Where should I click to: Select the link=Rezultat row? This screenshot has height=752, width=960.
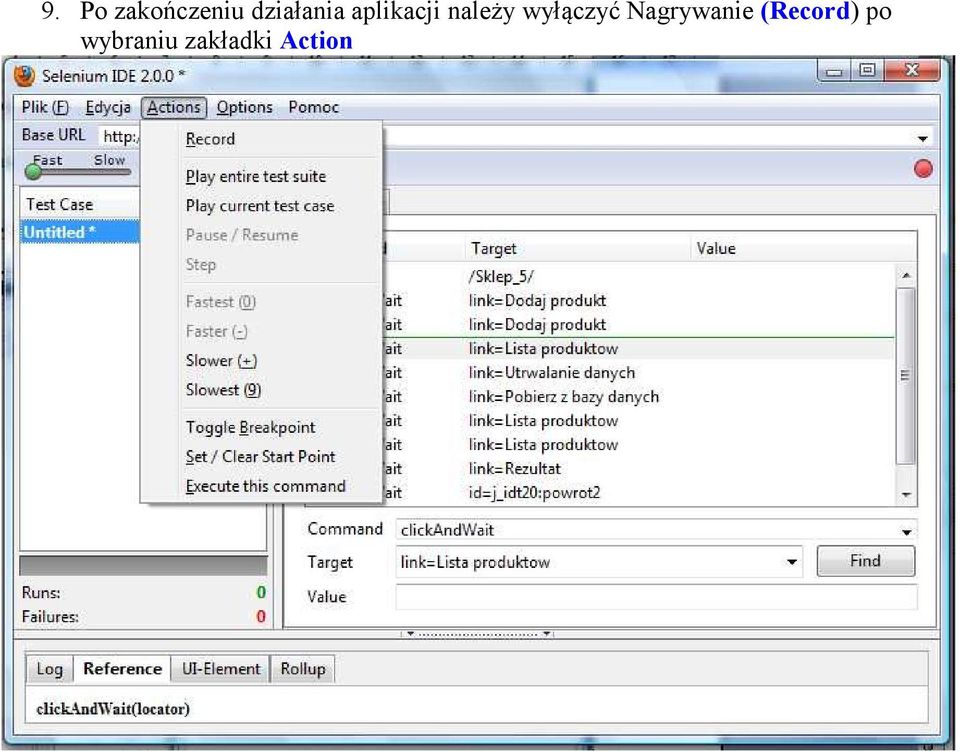(x=637, y=469)
